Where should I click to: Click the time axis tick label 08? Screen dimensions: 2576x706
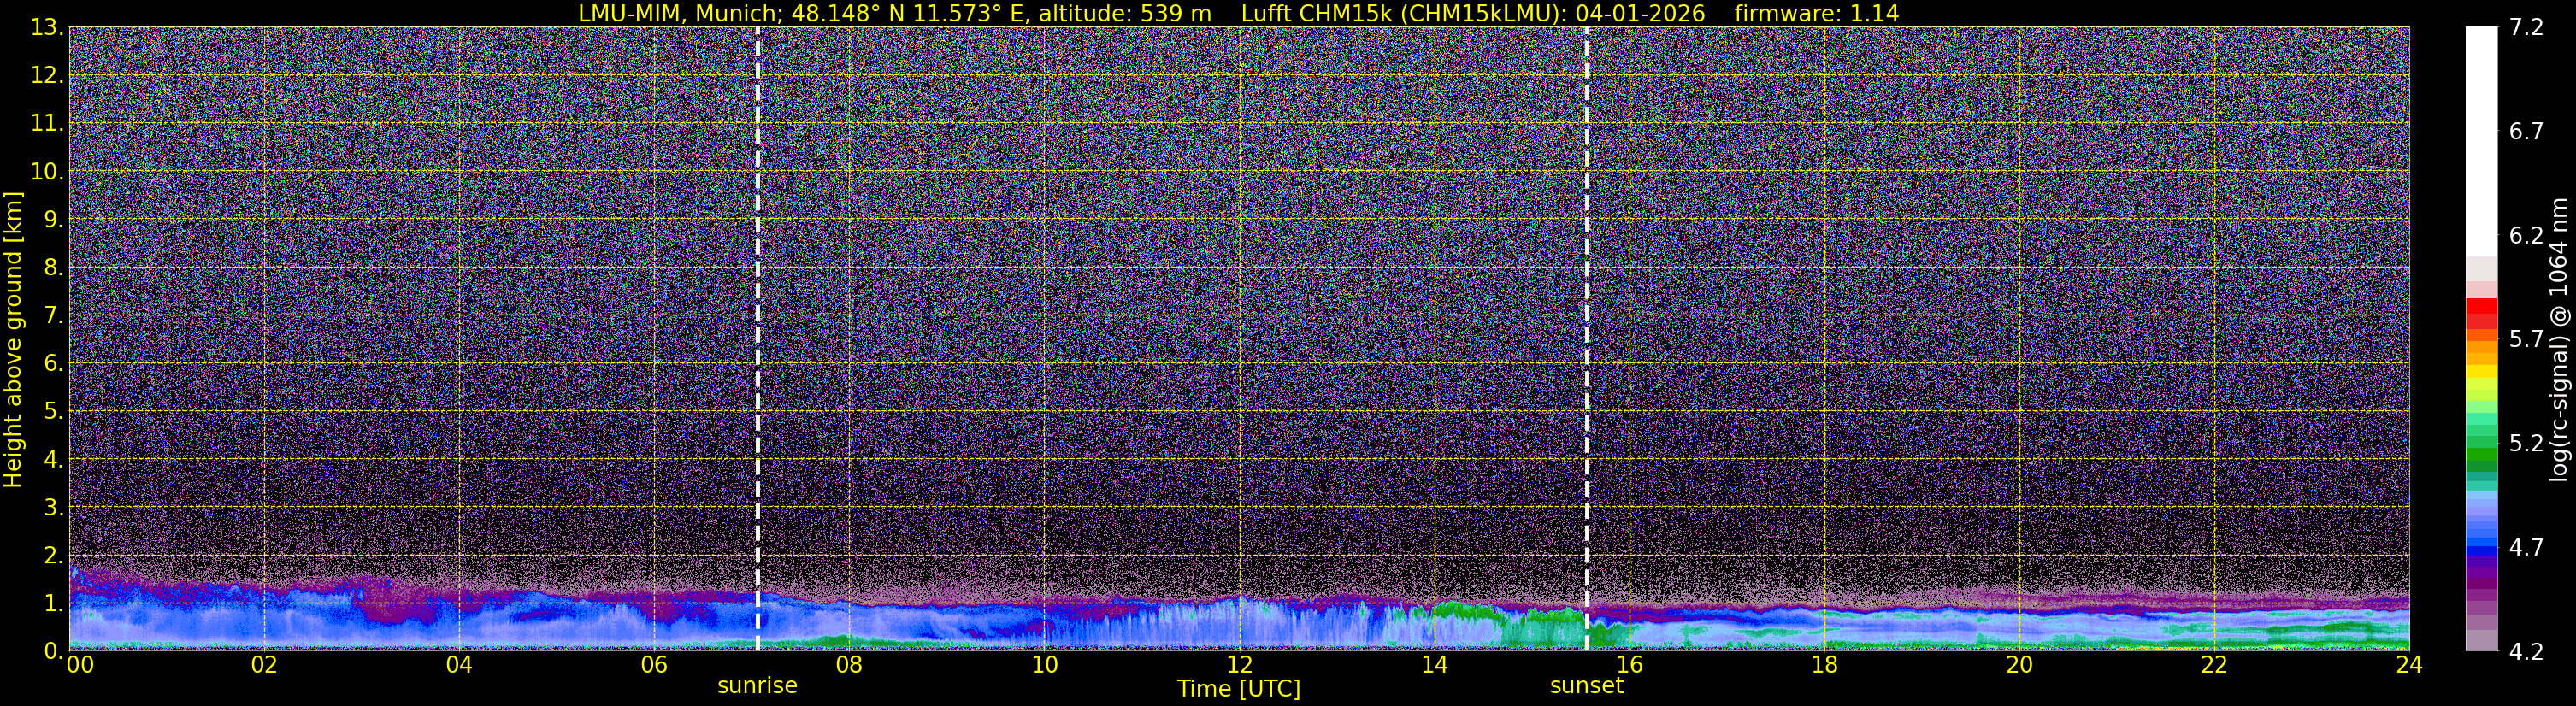pyautogui.click(x=849, y=666)
